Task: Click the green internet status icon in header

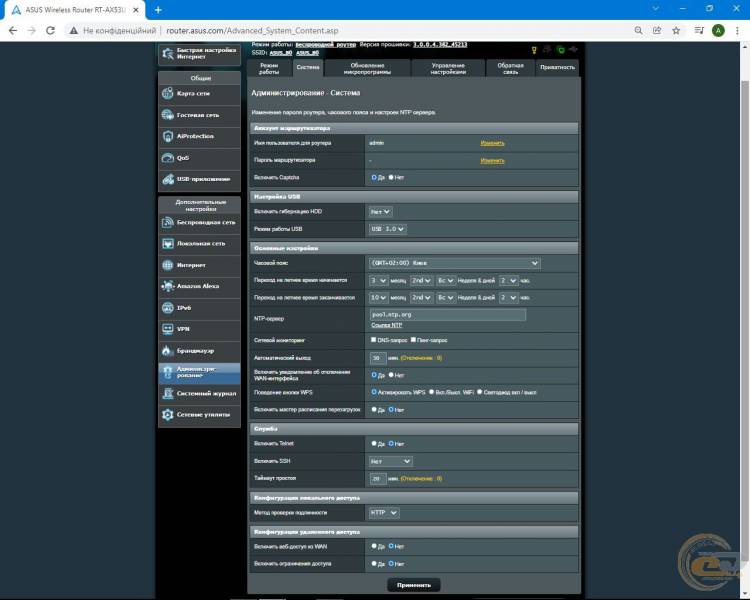Action: (561, 50)
